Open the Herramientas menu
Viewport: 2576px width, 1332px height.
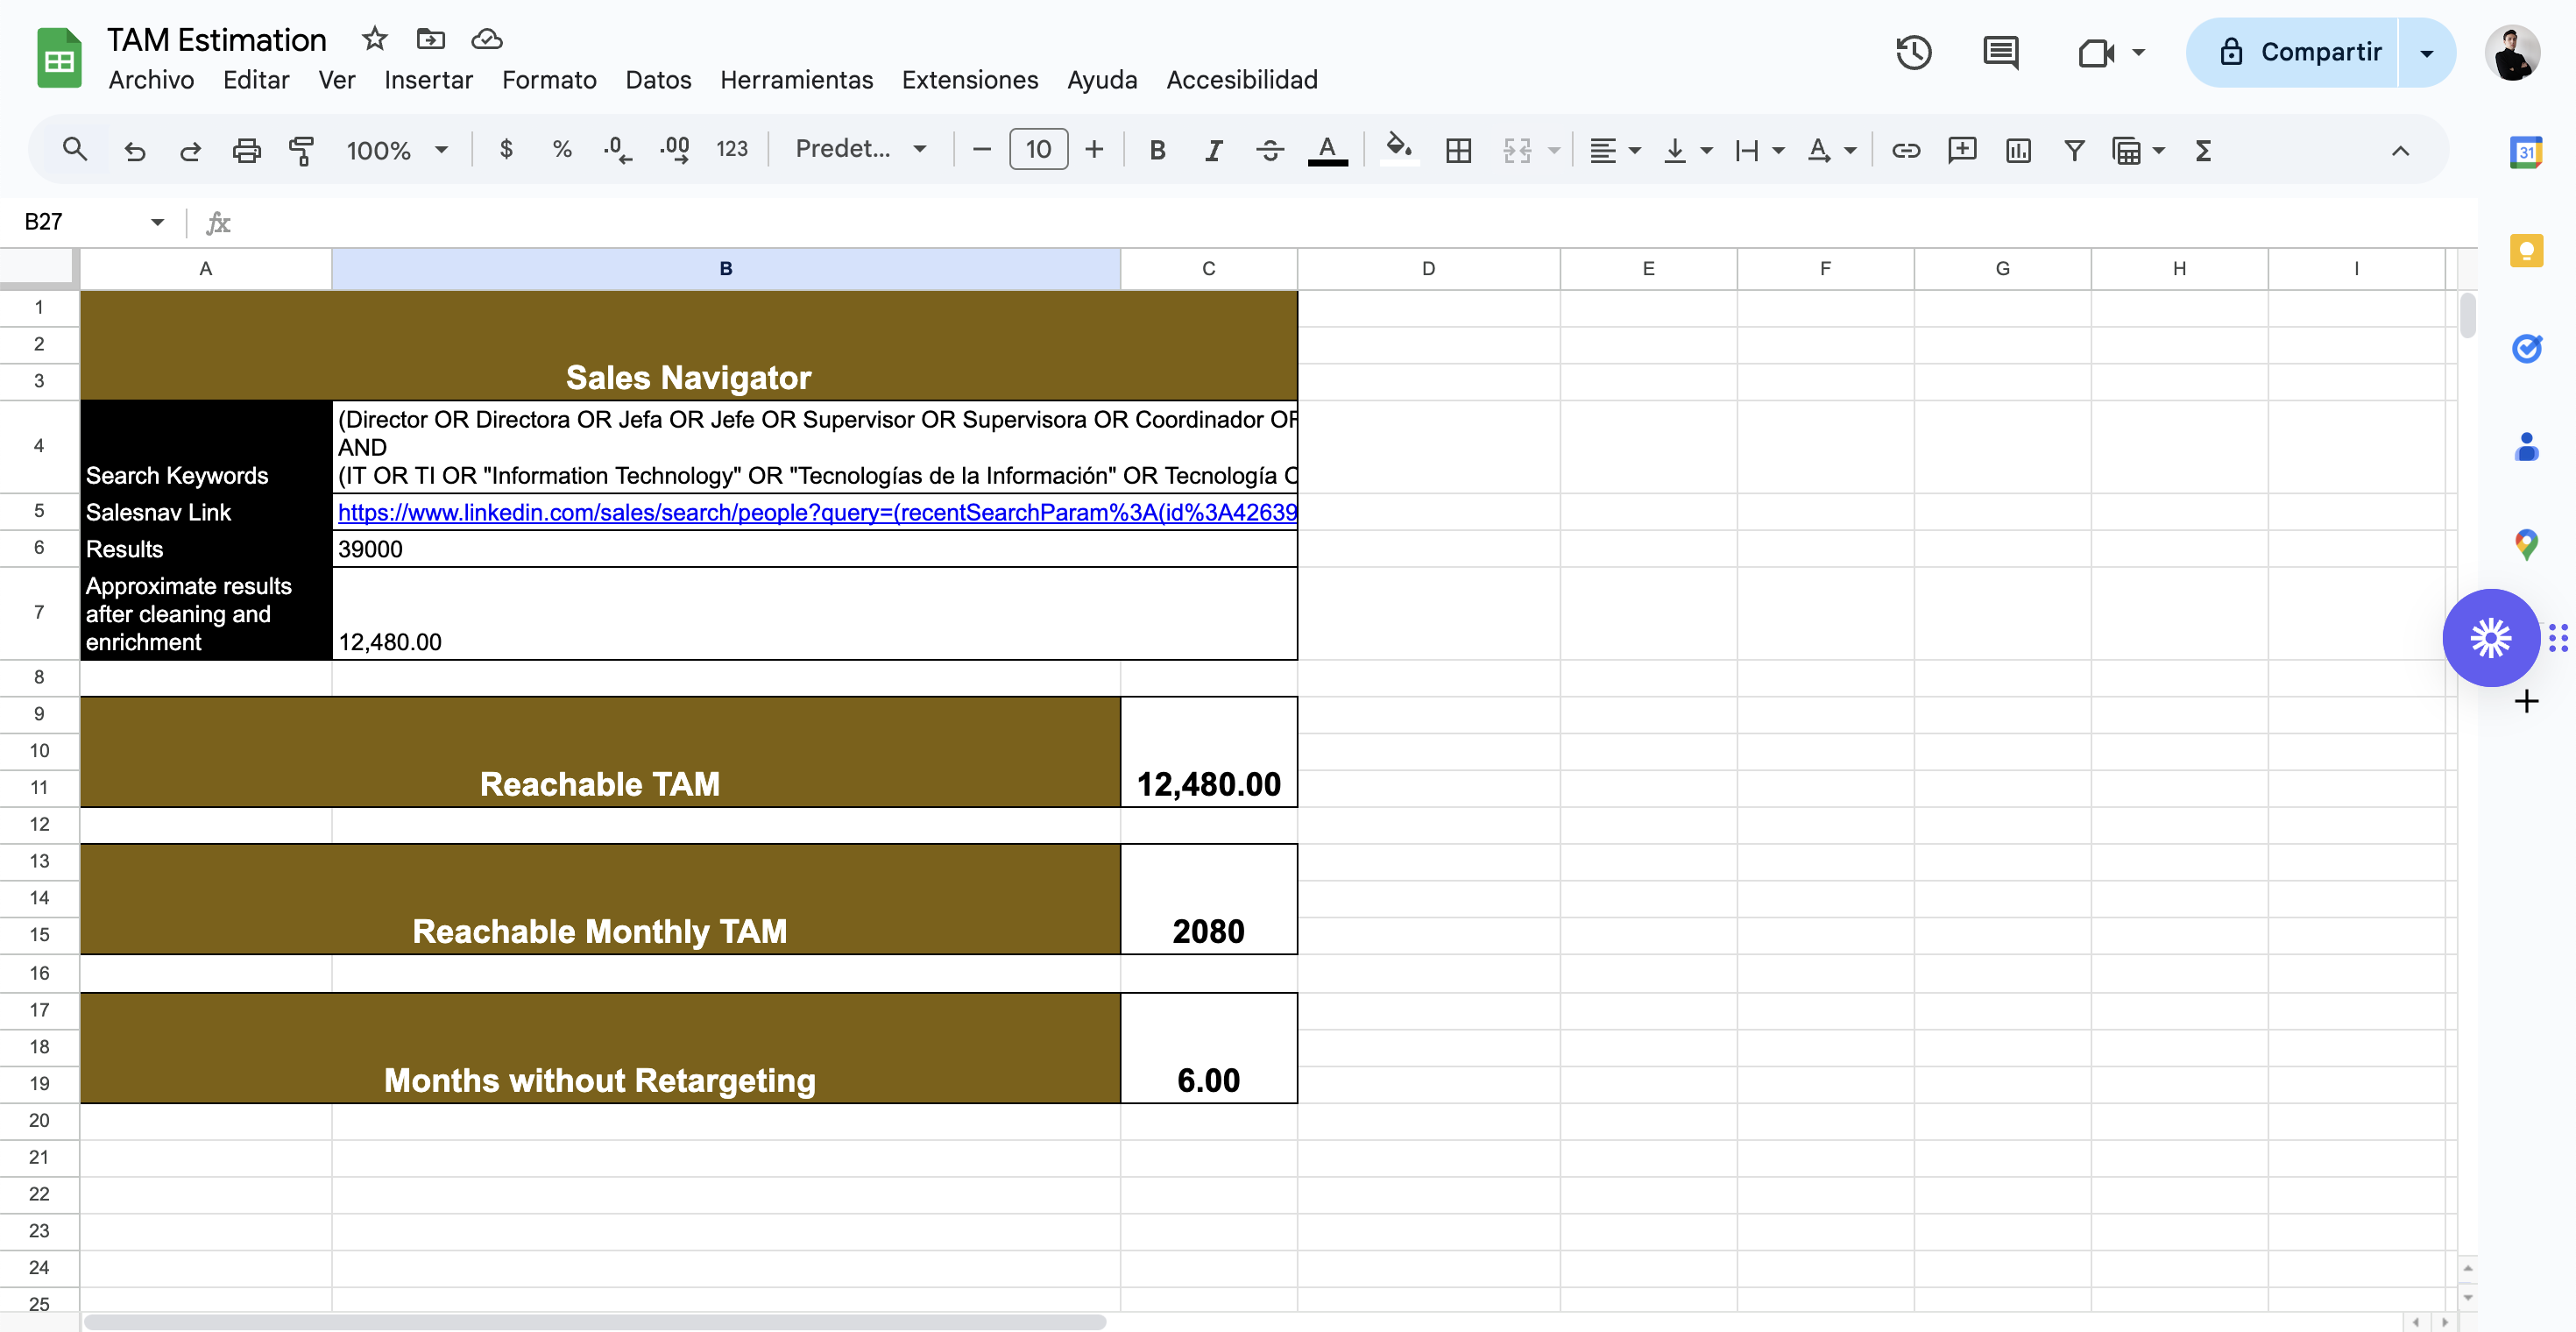coord(796,79)
